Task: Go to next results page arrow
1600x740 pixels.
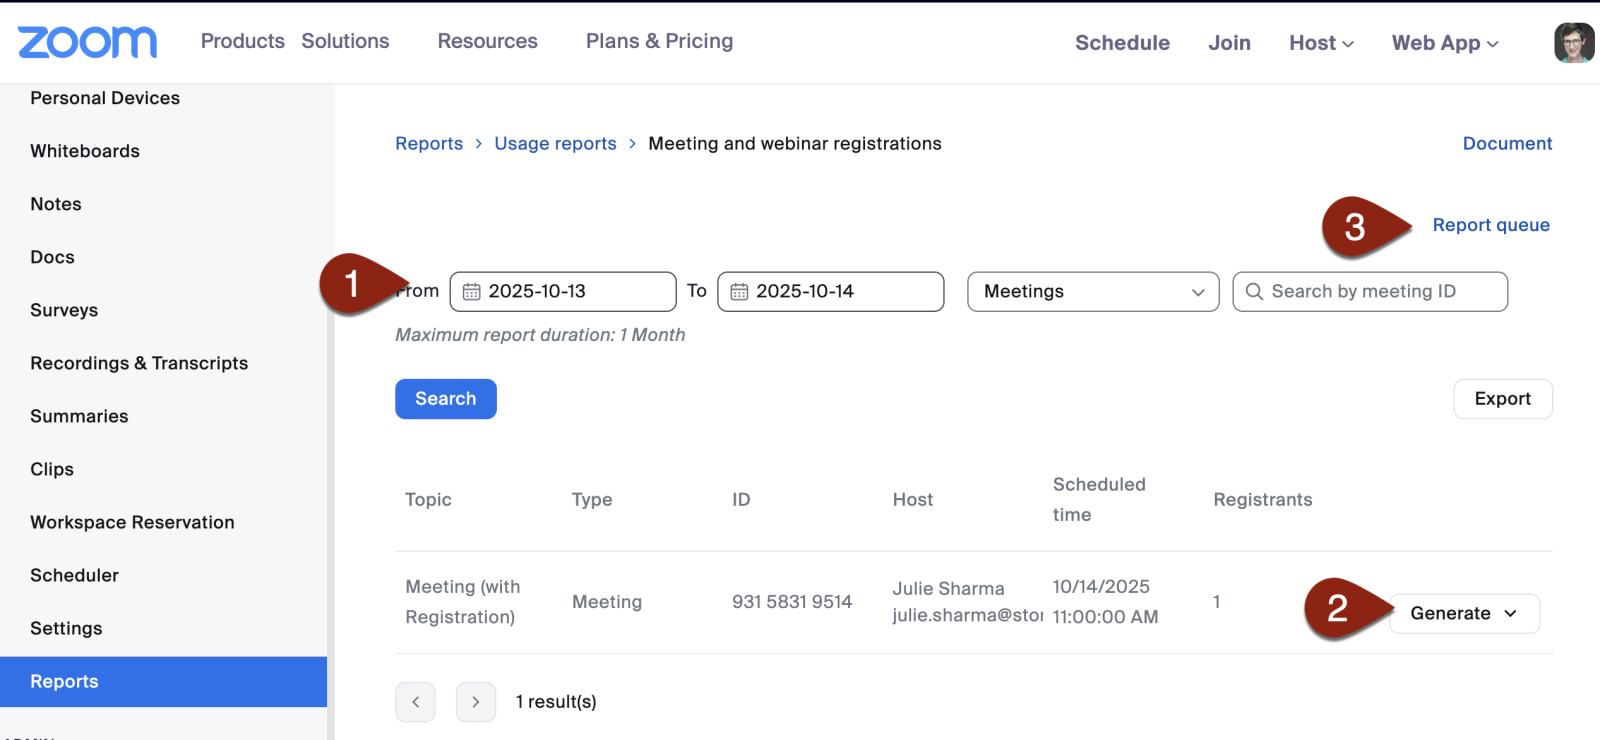Action: (x=476, y=702)
